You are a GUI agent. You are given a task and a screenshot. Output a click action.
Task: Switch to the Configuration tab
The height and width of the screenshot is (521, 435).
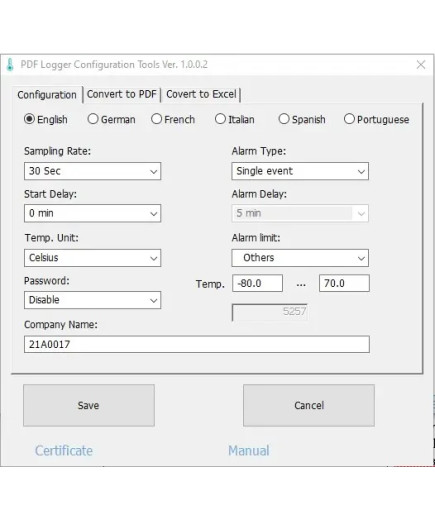pos(47,95)
